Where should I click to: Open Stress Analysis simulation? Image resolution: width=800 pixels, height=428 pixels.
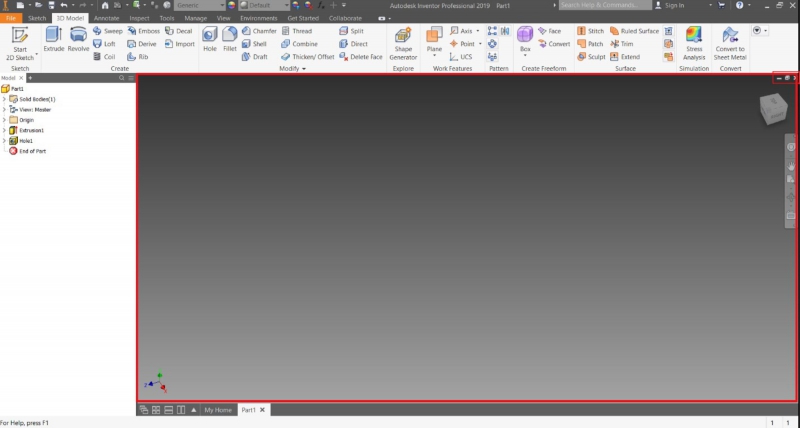(x=694, y=42)
